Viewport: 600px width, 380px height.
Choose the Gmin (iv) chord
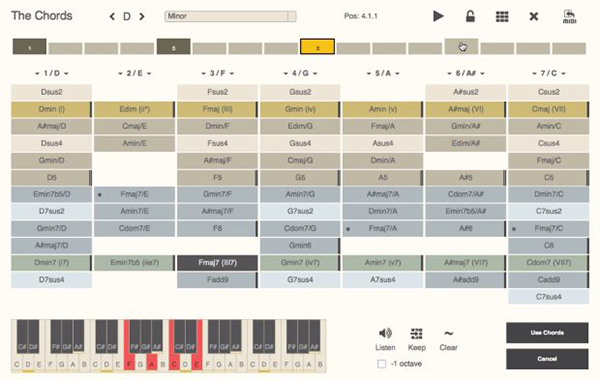300,109
